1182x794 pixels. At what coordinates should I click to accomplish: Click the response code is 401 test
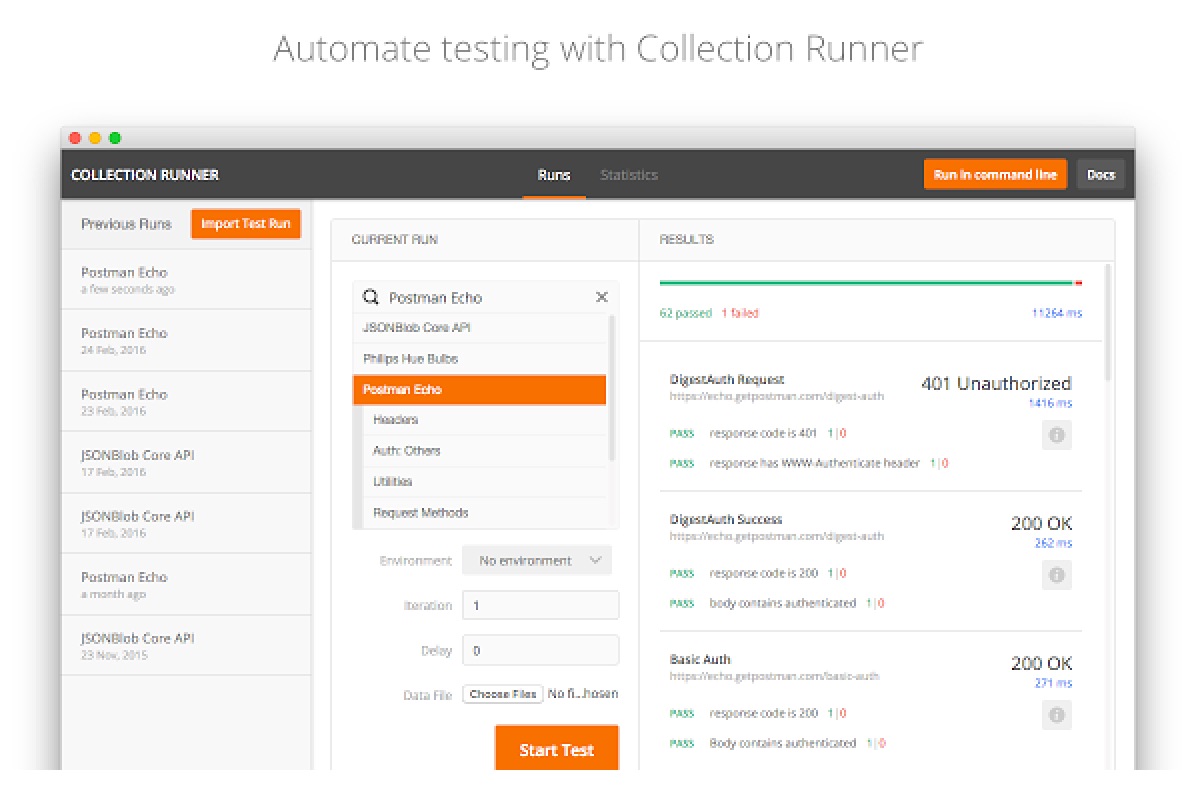point(763,434)
